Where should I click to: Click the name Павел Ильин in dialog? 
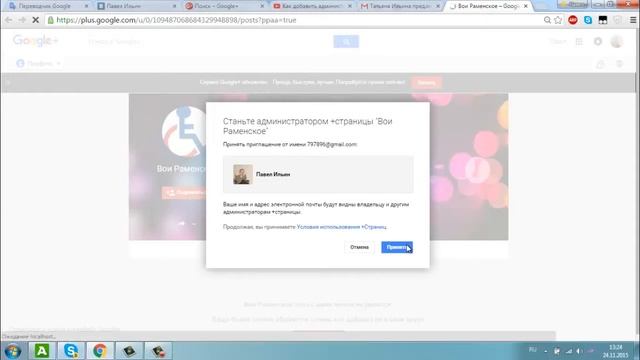click(x=273, y=174)
